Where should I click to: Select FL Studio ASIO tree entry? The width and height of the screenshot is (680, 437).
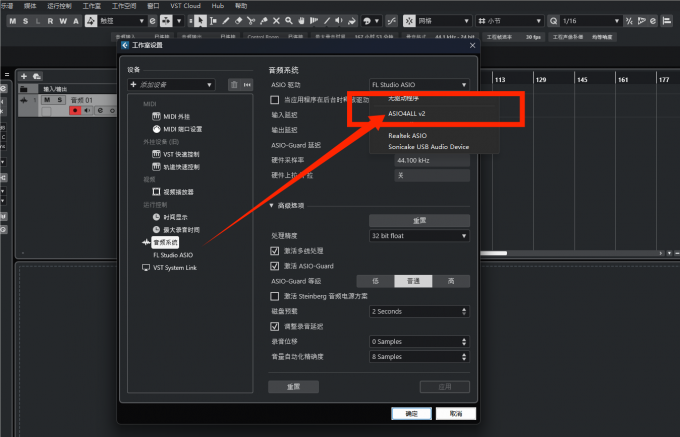[x=173, y=255]
